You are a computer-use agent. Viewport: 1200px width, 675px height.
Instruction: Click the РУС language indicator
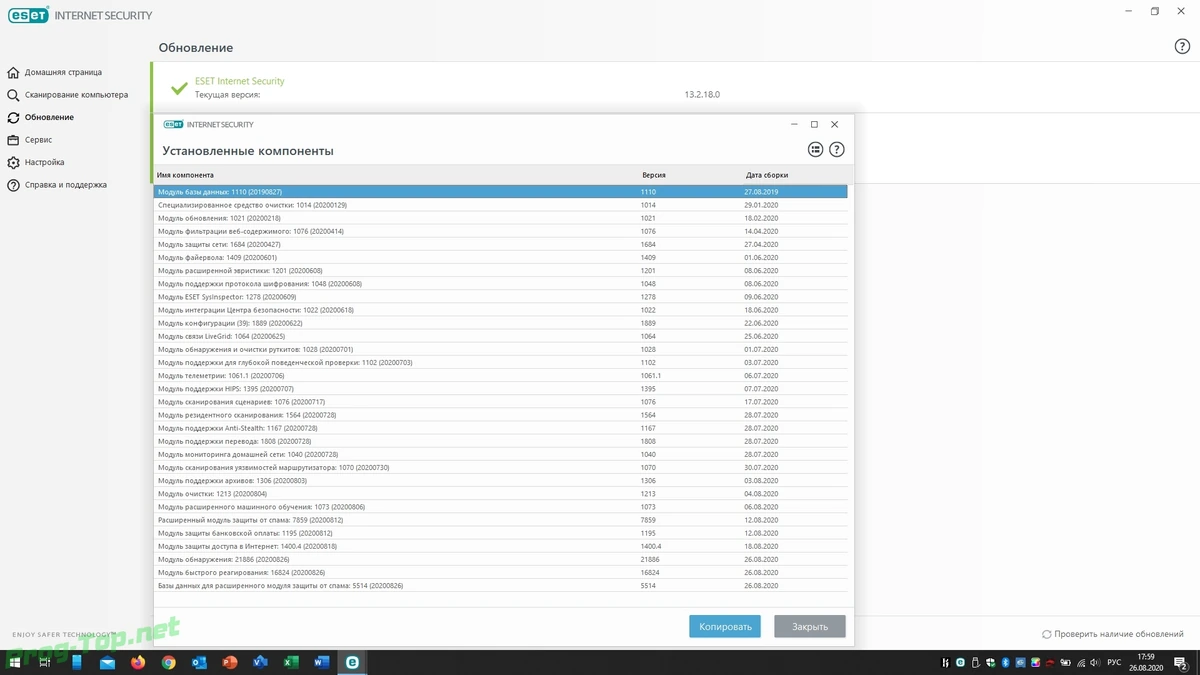1114,662
